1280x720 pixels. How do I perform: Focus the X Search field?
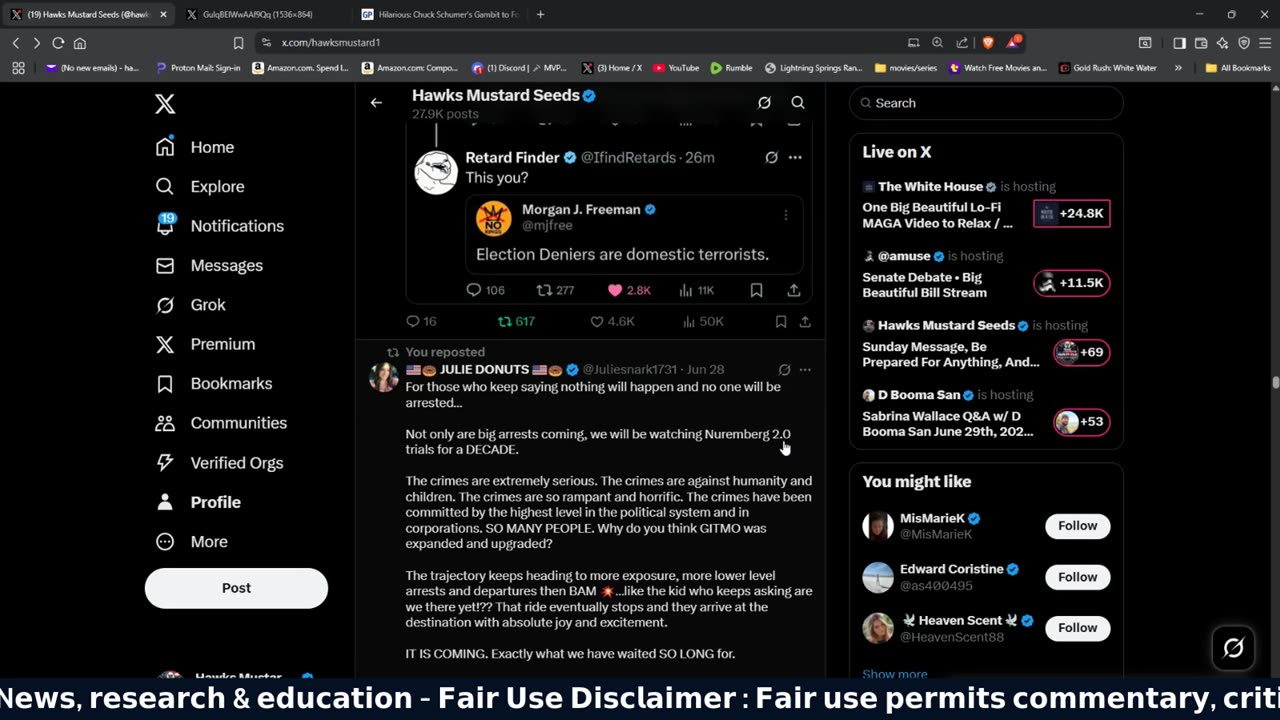(986, 103)
